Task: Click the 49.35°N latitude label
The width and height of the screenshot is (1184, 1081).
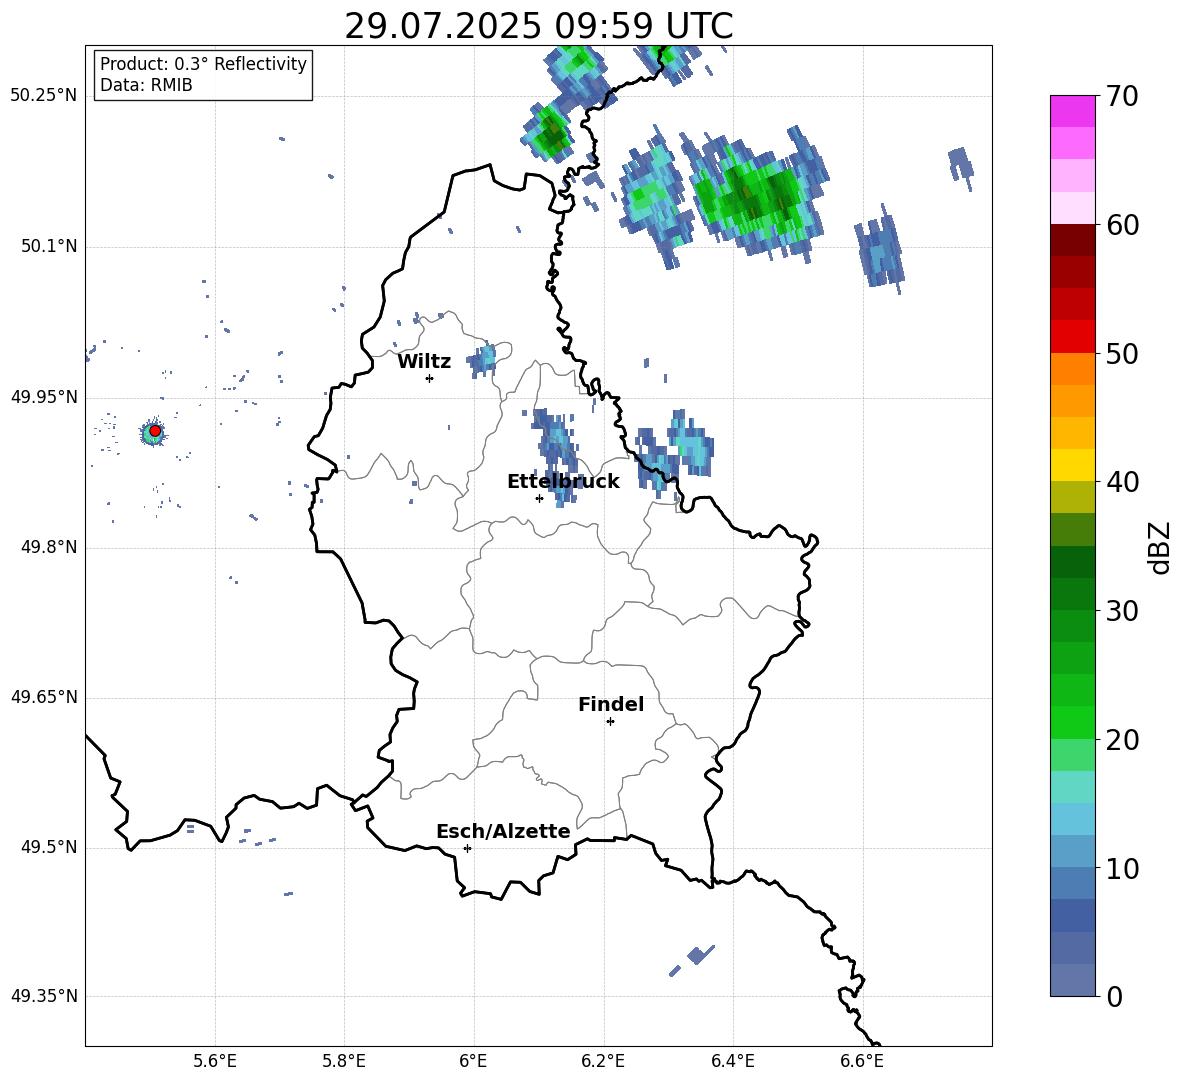Action: point(44,996)
